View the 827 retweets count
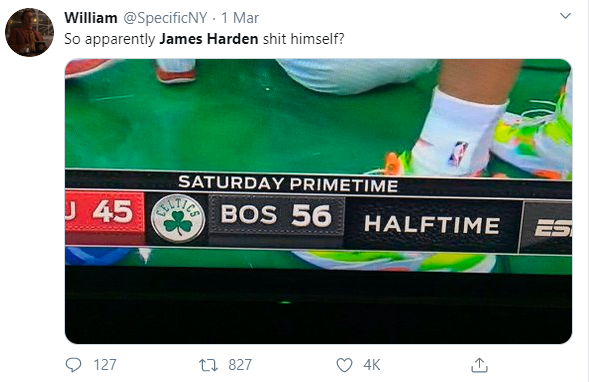The height and width of the screenshot is (382, 590). [240, 365]
